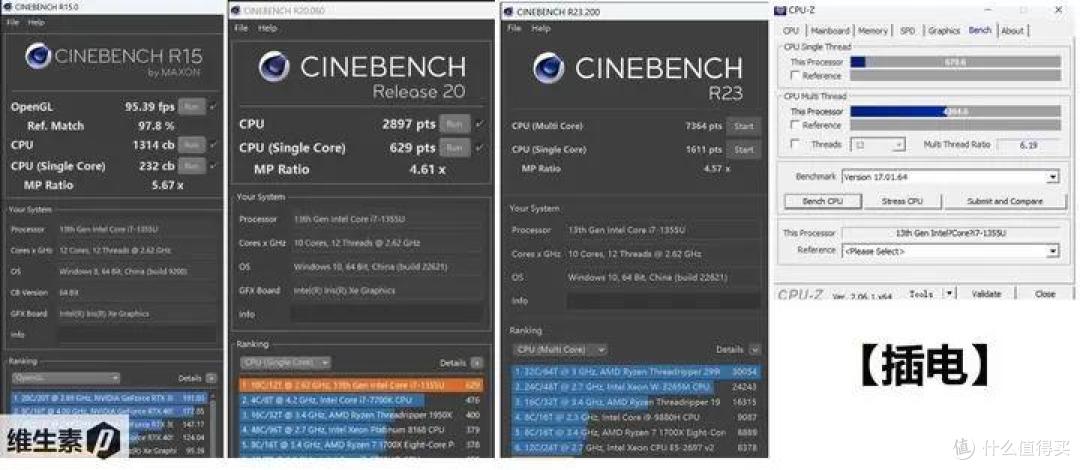Viewport: 1080px width, 470px height.
Task: Switch to the SPD tab in CPU-Z
Action: click(x=907, y=31)
